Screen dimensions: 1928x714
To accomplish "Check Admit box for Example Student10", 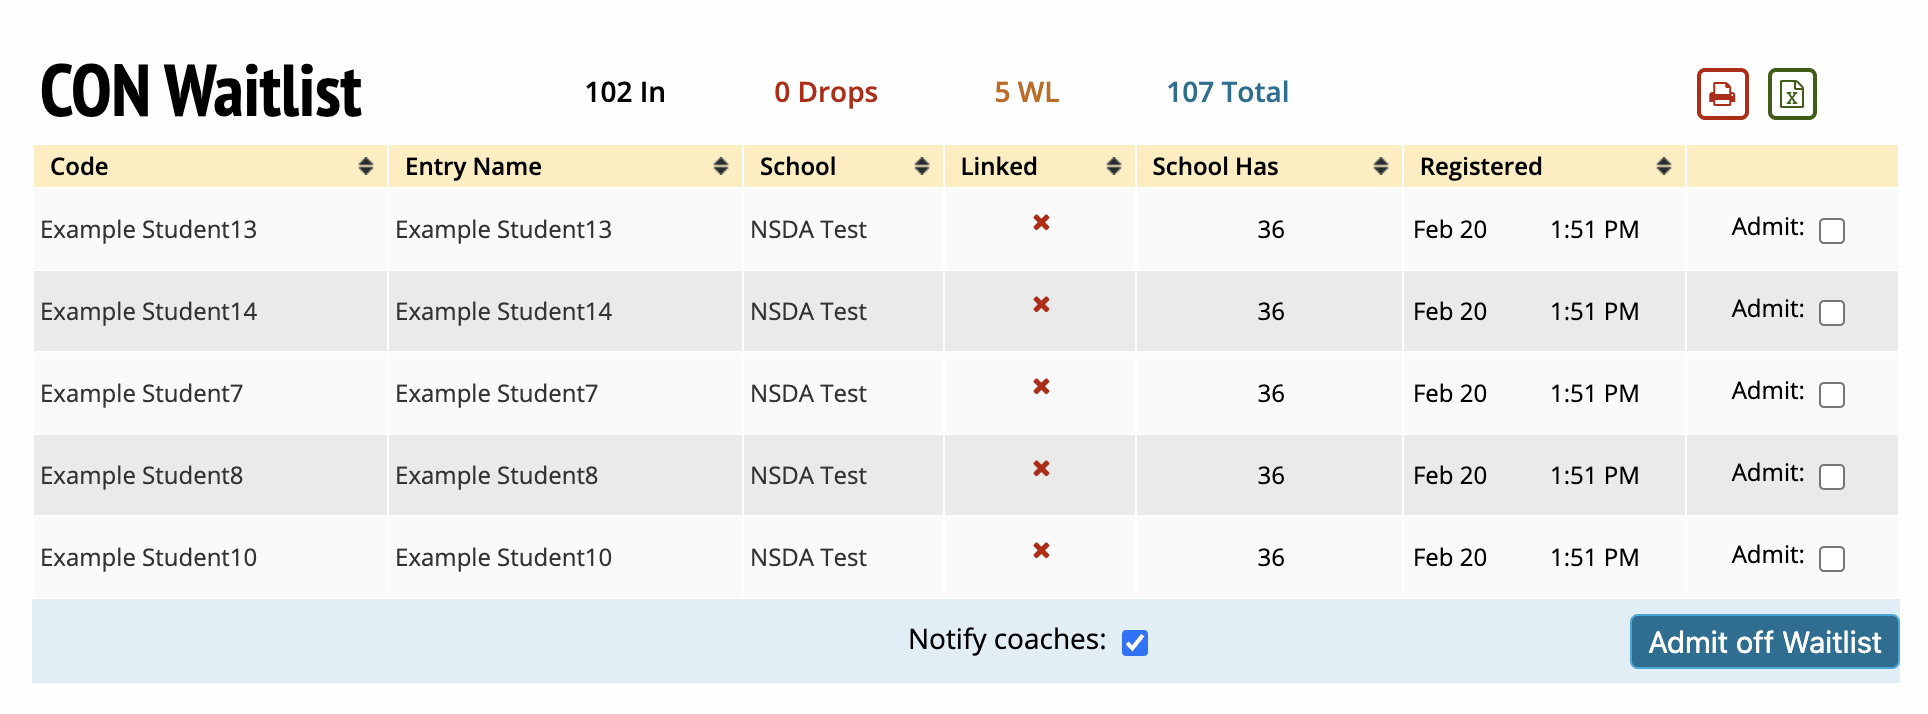I will coord(1831,559).
